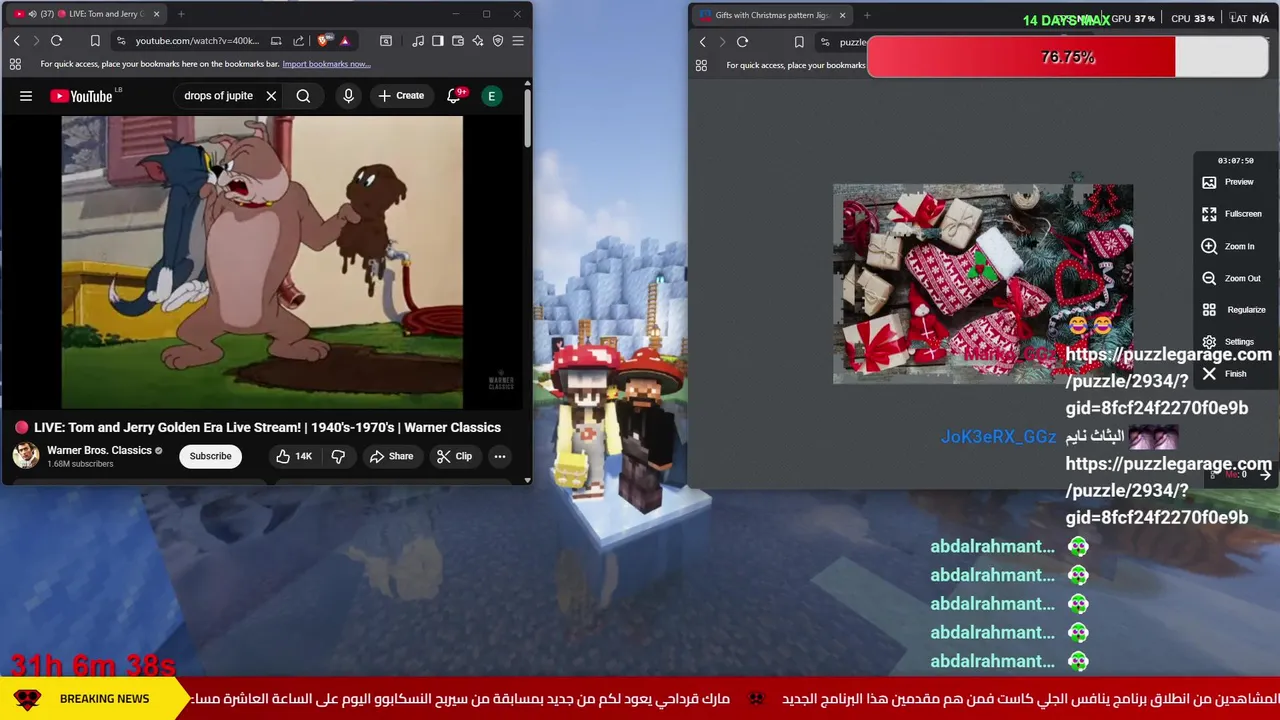Open new tab in YouTube window
The width and height of the screenshot is (1280, 720).
(181, 14)
